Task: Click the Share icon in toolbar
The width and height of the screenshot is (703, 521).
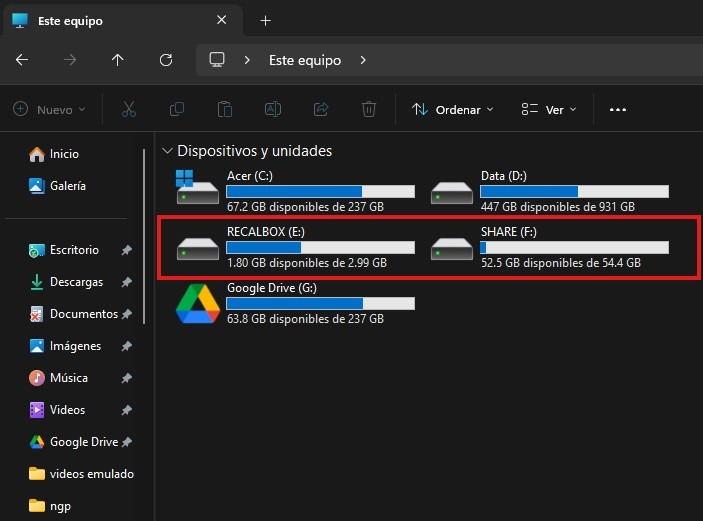Action: tap(321, 110)
